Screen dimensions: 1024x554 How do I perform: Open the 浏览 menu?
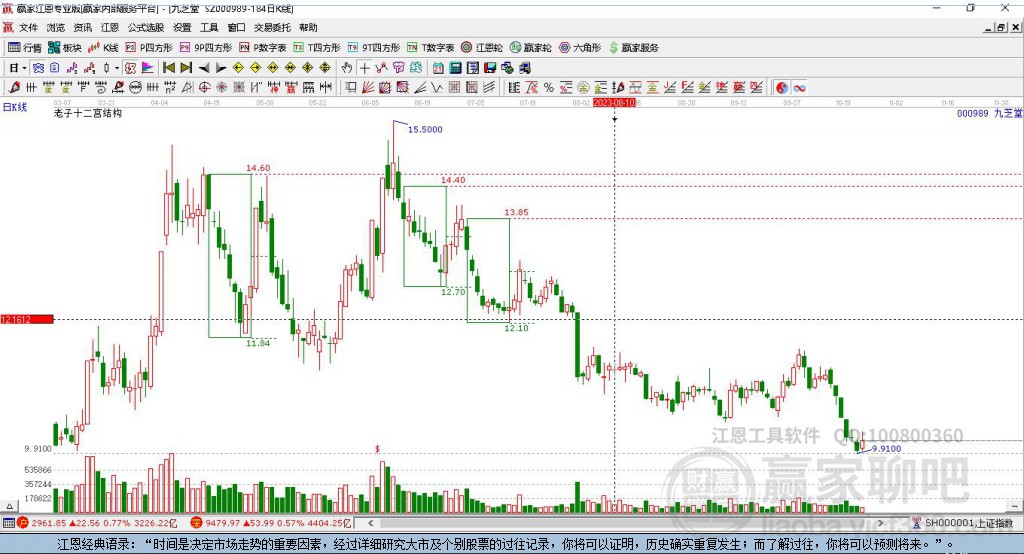(56, 27)
